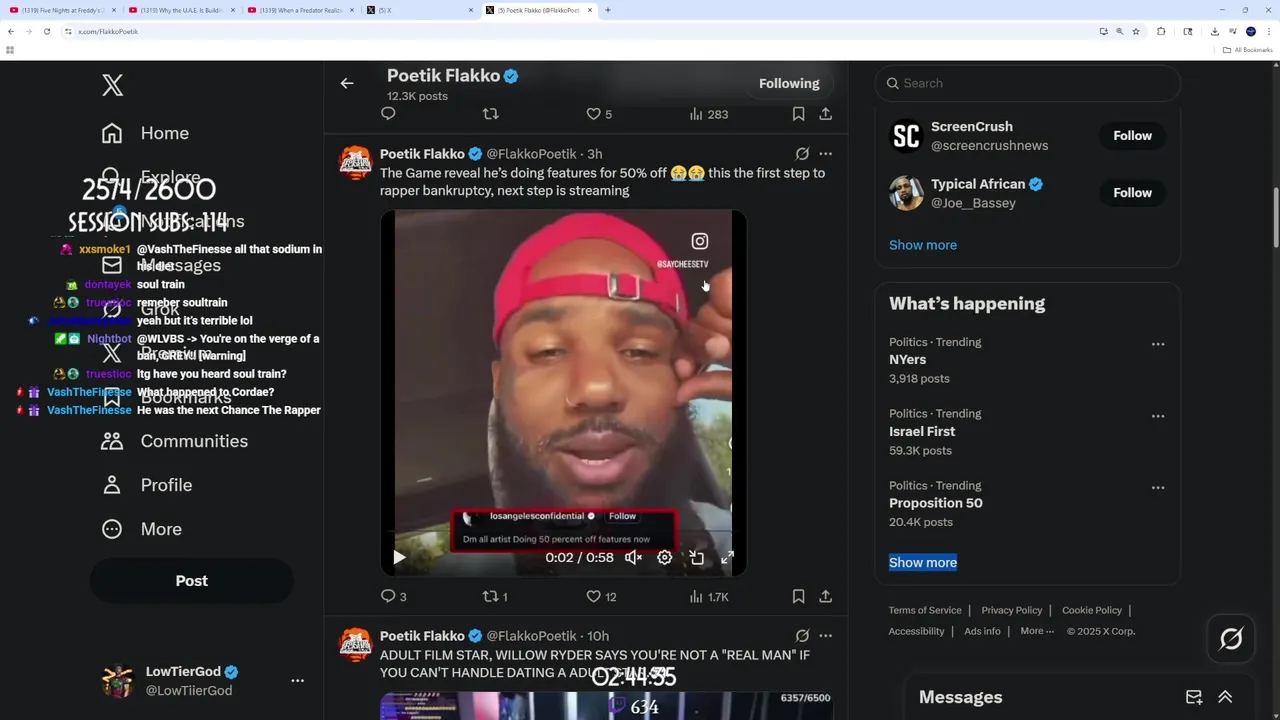Unmute the video volume icon
The image size is (1280, 720).
633,558
